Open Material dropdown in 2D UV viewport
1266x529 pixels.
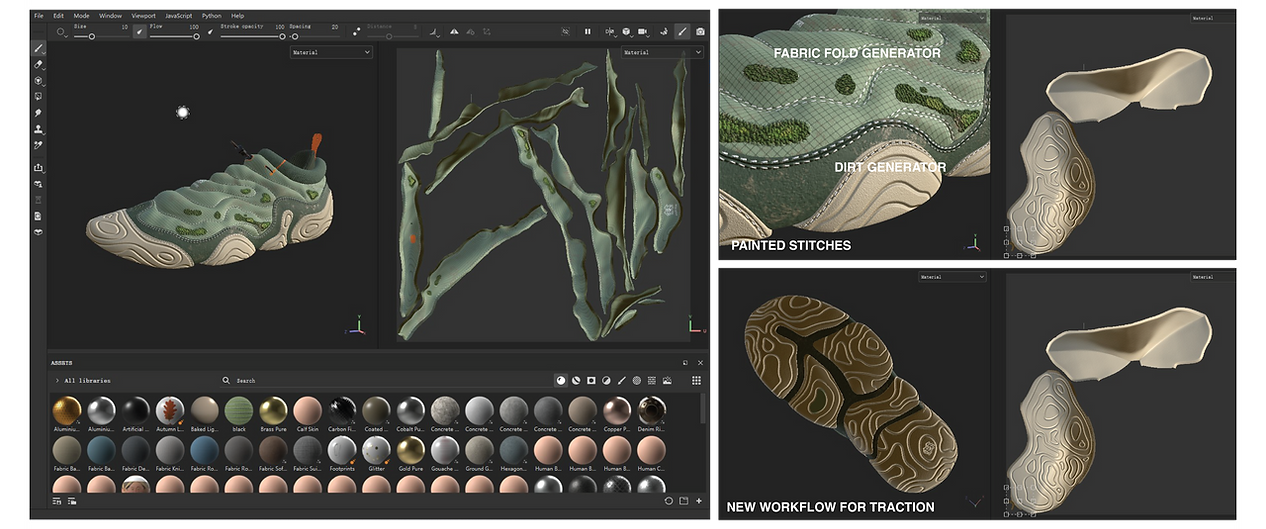[660, 52]
